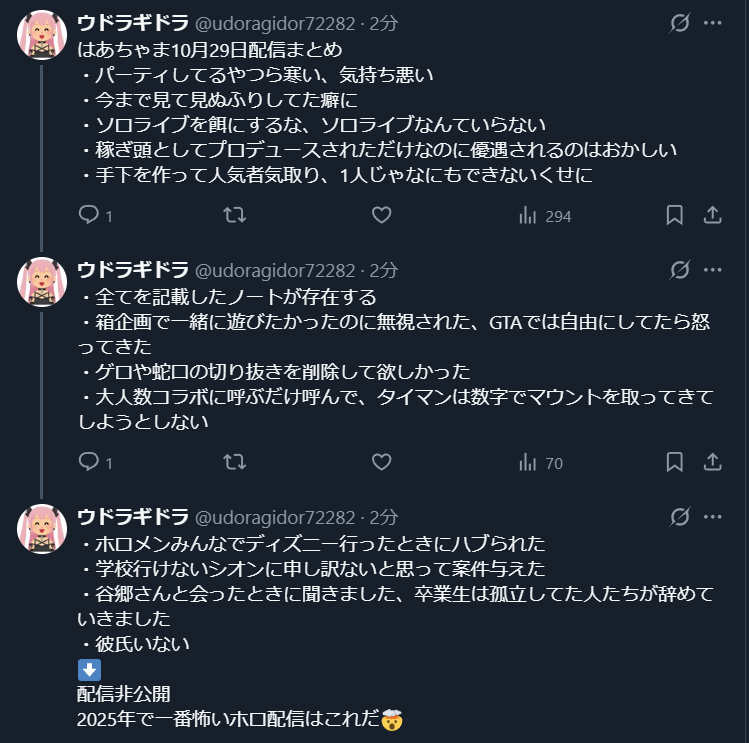
Task: Open more options menu on third tweet
Action: coord(713,517)
